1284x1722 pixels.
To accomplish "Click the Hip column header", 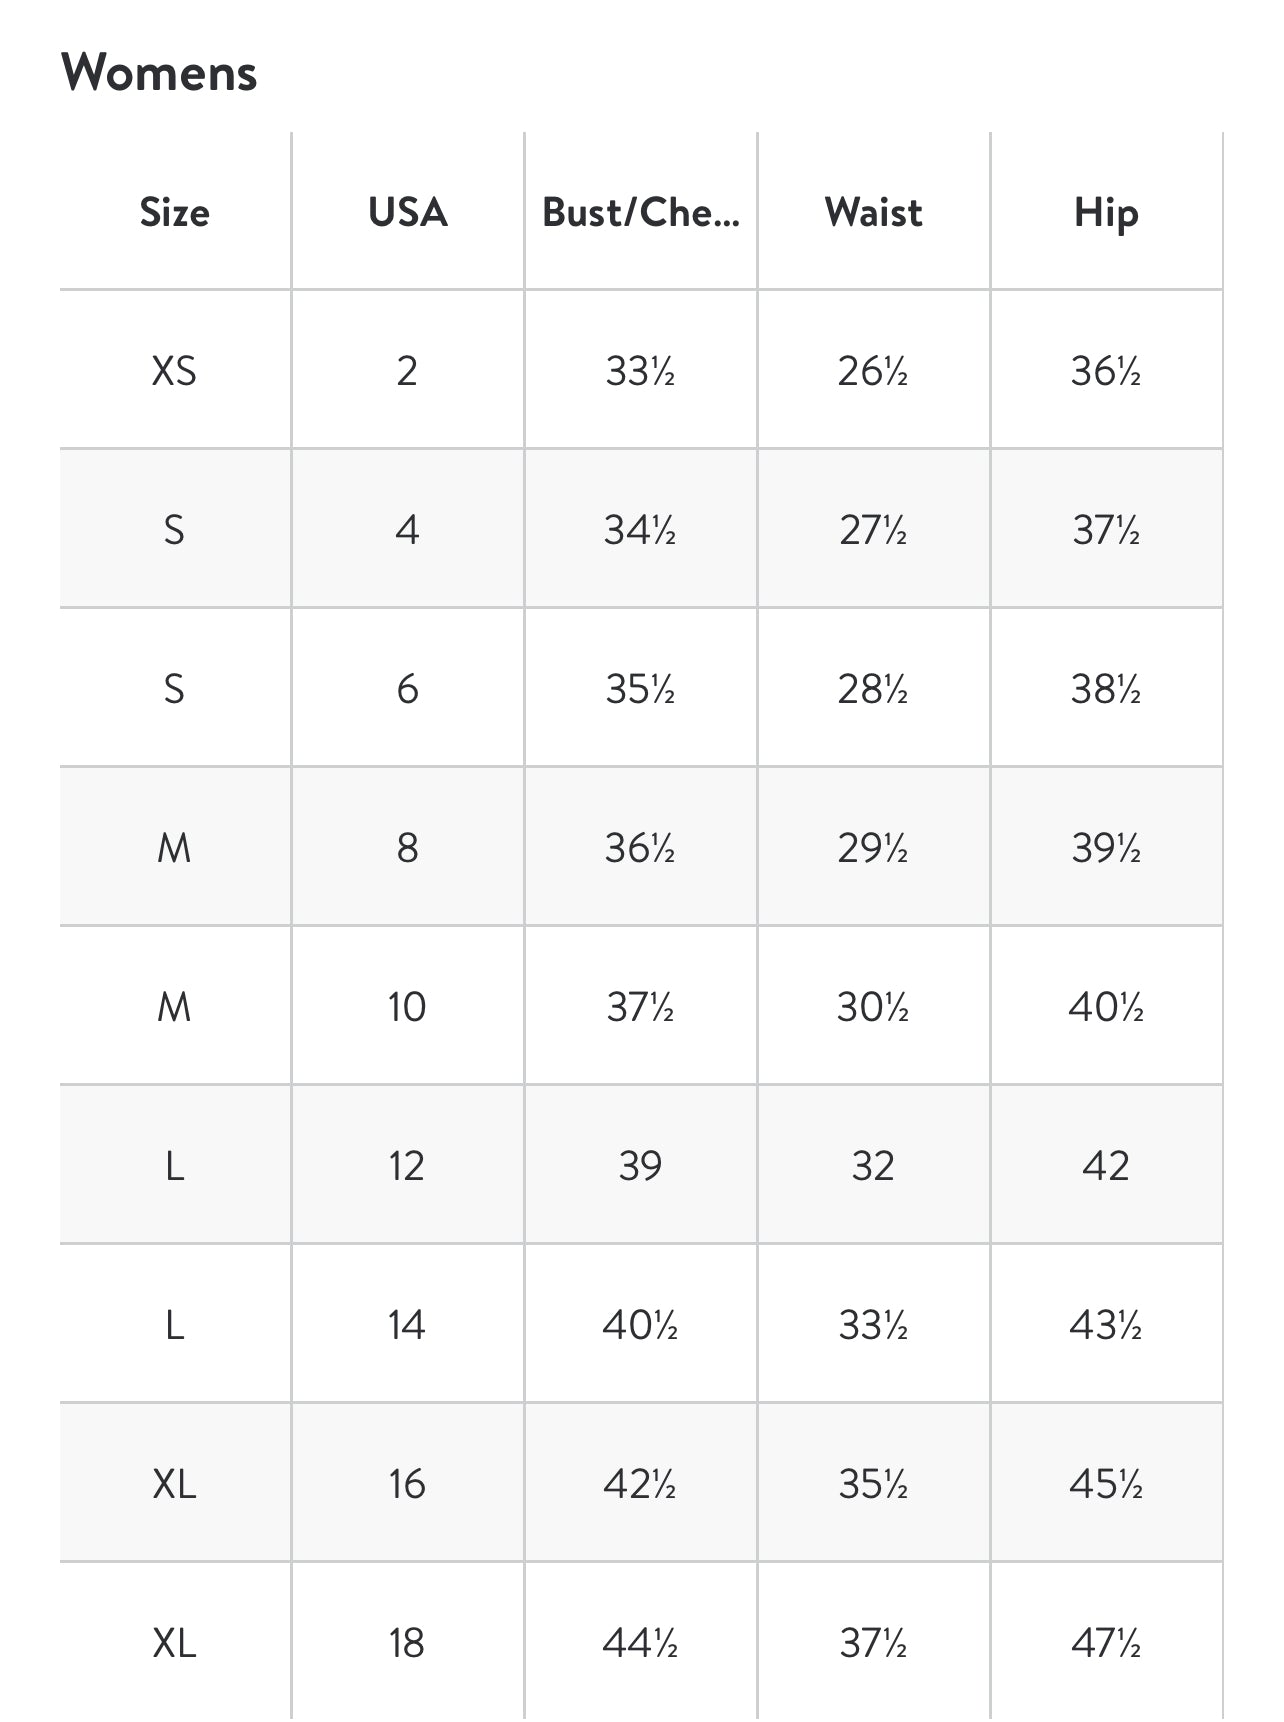I will (1106, 212).
